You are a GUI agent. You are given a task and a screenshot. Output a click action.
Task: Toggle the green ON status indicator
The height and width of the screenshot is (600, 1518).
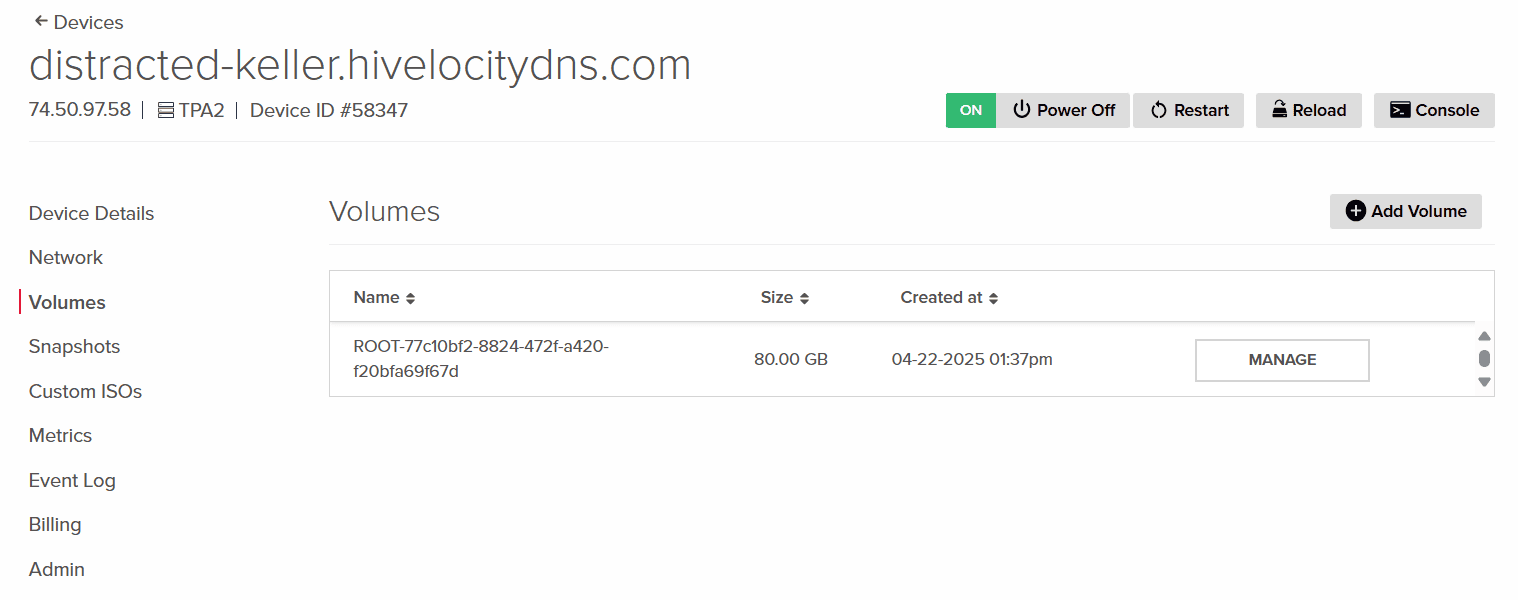click(970, 110)
